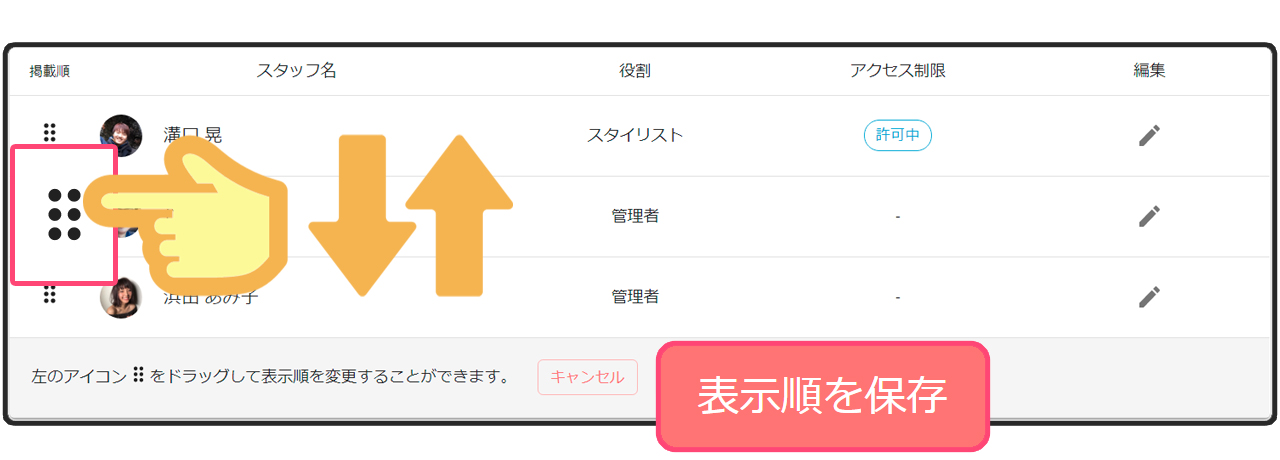
Task: Edit the bottom staff row via pencil icon
Action: [x=1149, y=297]
